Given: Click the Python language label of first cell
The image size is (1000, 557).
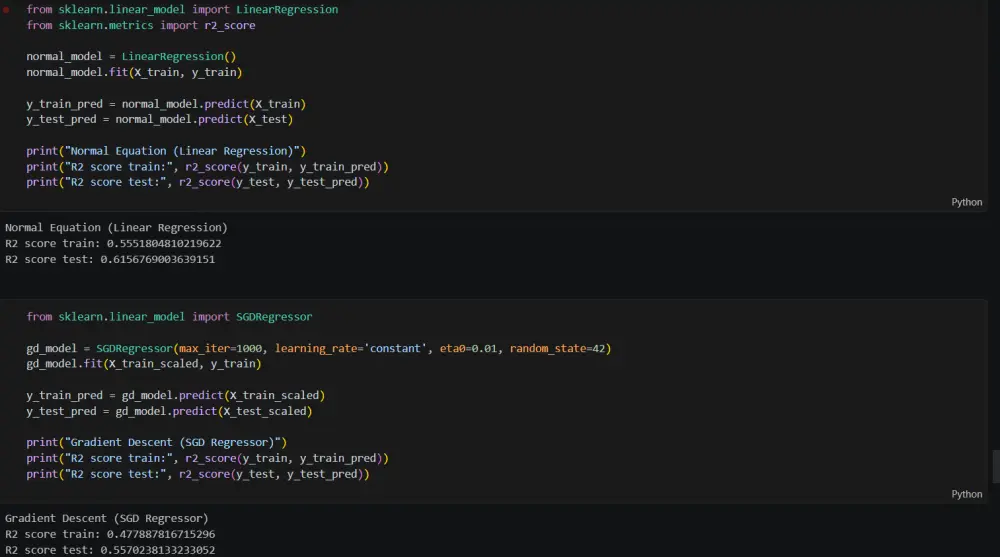Looking at the screenshot, I should coord(966,202).
